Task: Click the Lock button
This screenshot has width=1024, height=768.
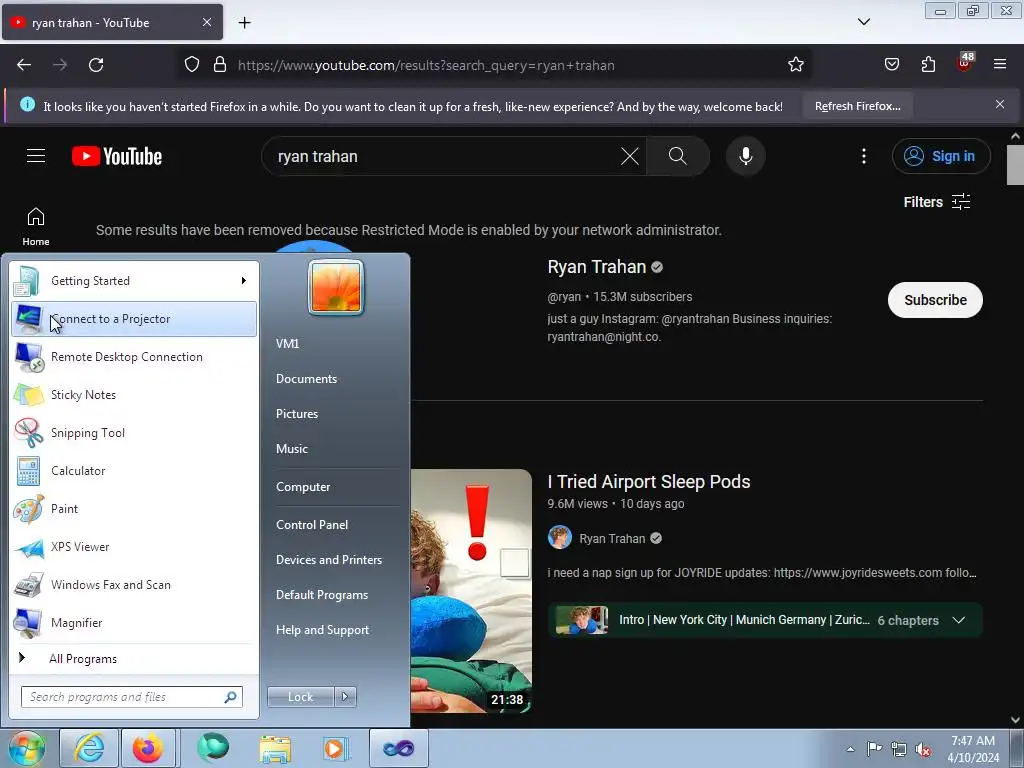Action: 300,697
